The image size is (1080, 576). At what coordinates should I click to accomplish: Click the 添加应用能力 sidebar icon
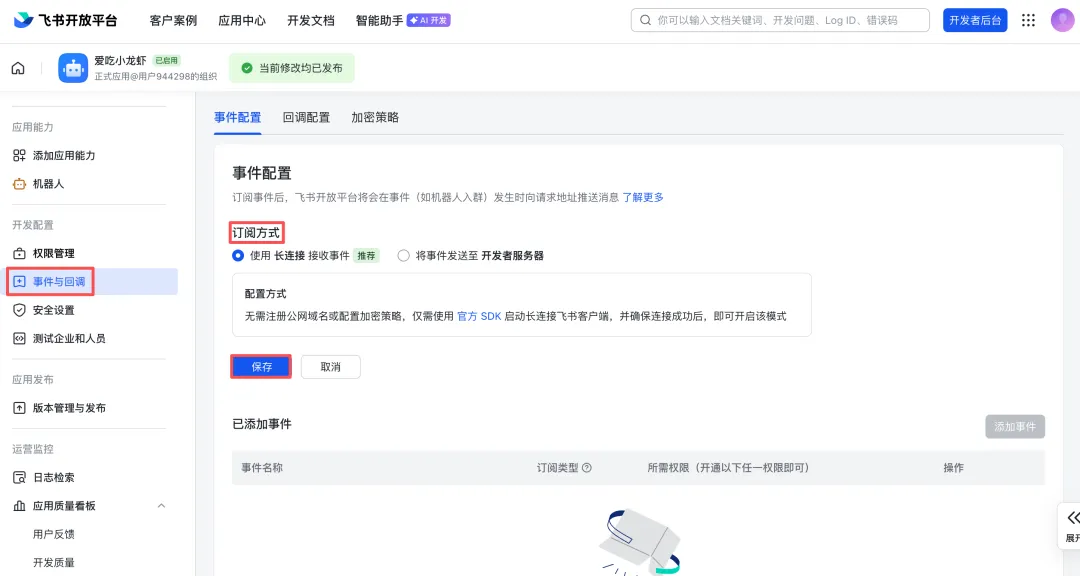pos(19,155)
